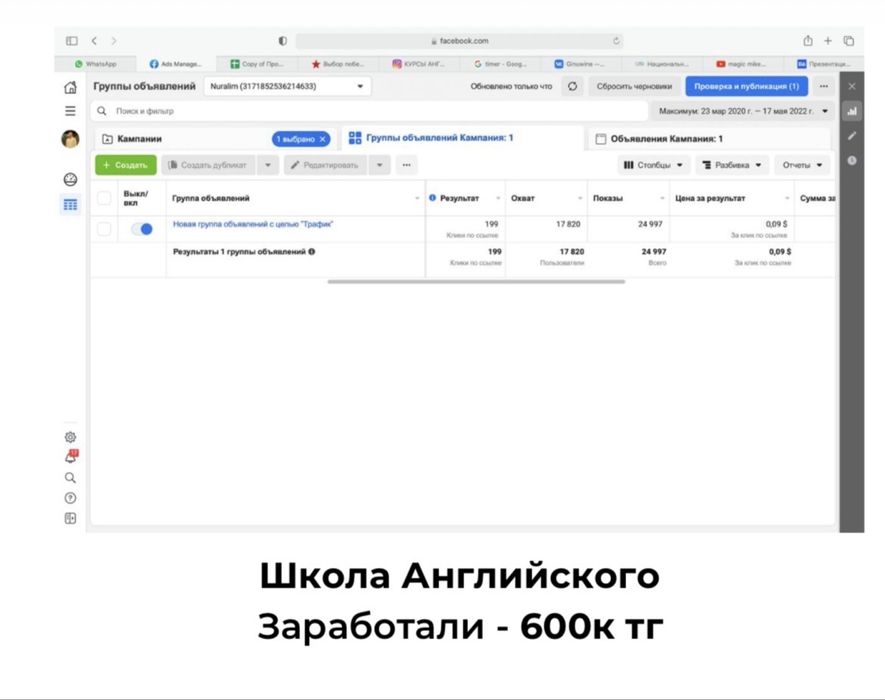Open Группа объявлений column sort arrow

[417, 198]
